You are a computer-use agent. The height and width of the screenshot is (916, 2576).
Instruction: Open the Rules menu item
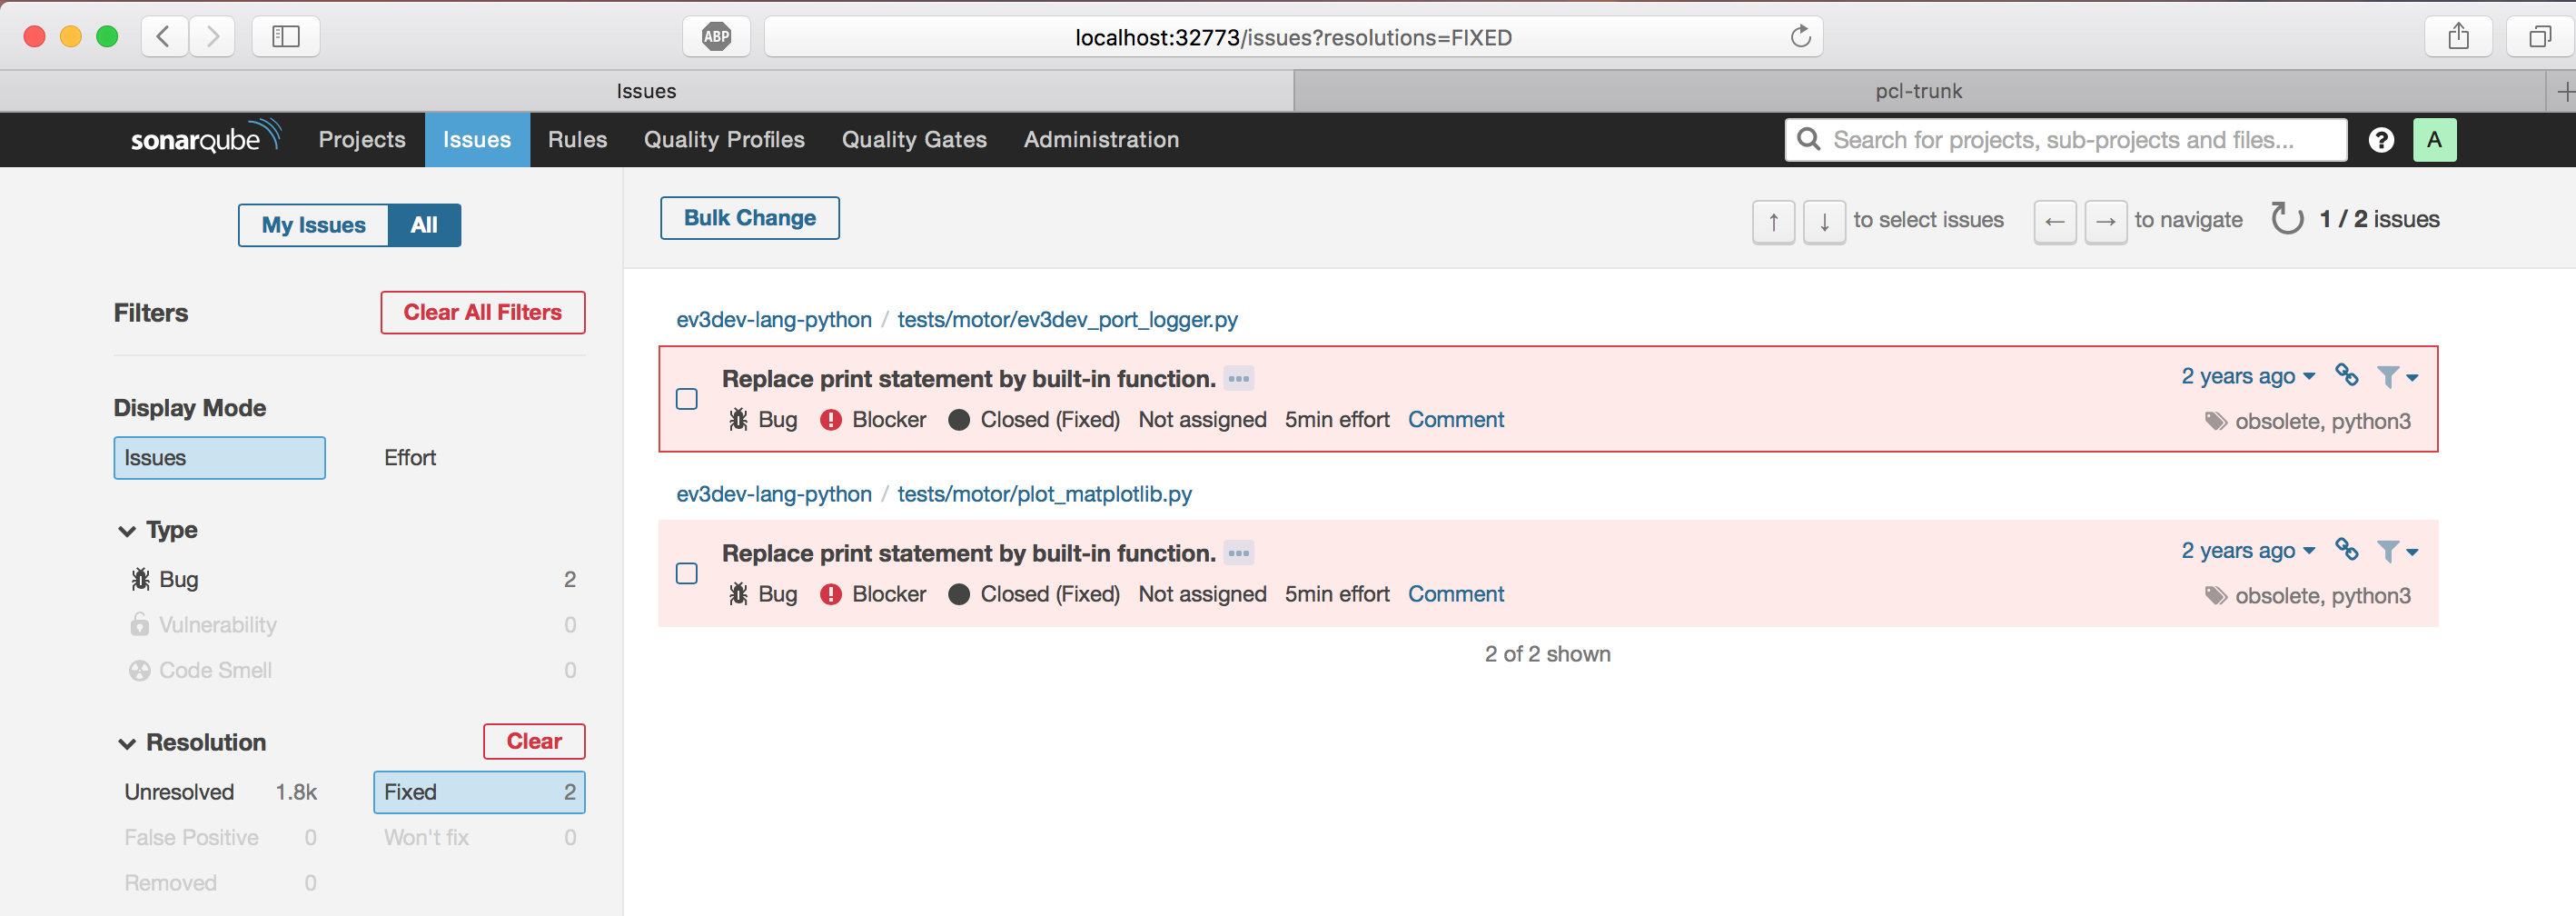point(577,140)
